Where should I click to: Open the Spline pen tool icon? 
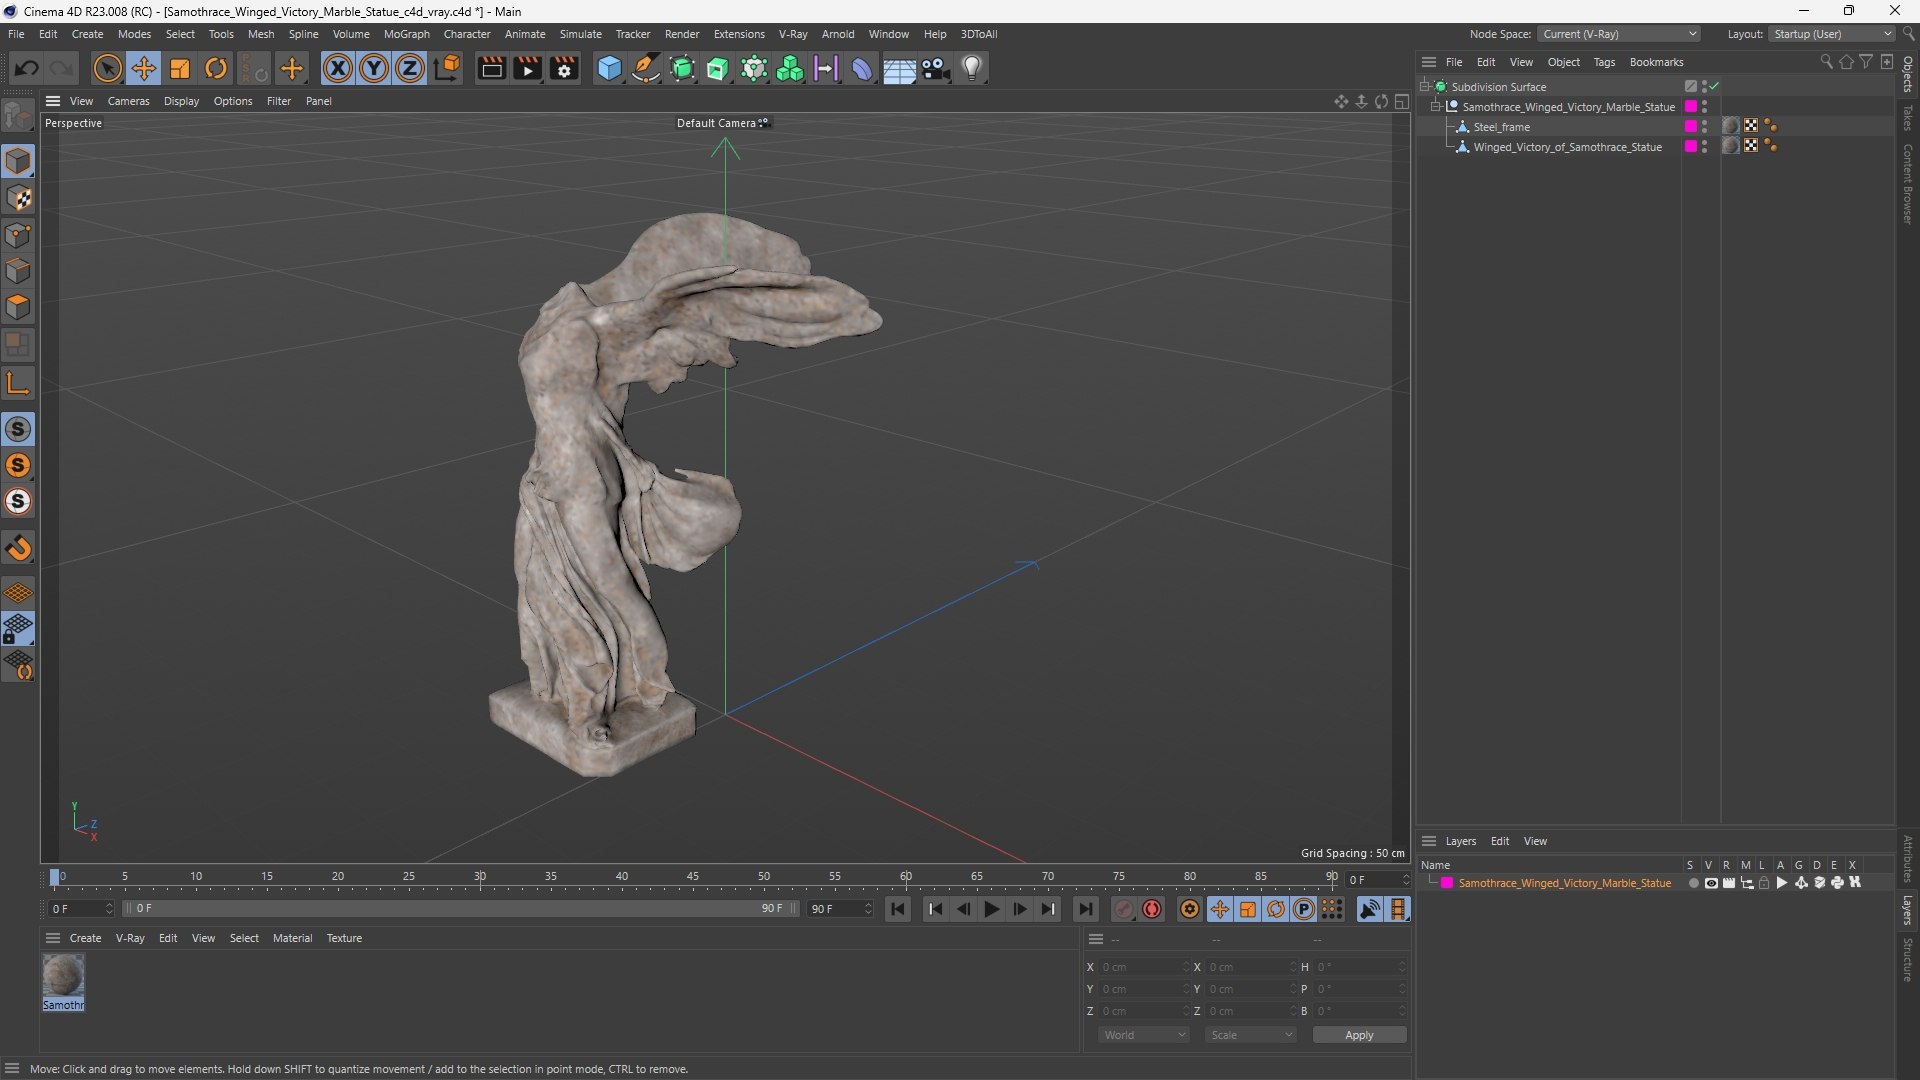[x=646, y=68]
